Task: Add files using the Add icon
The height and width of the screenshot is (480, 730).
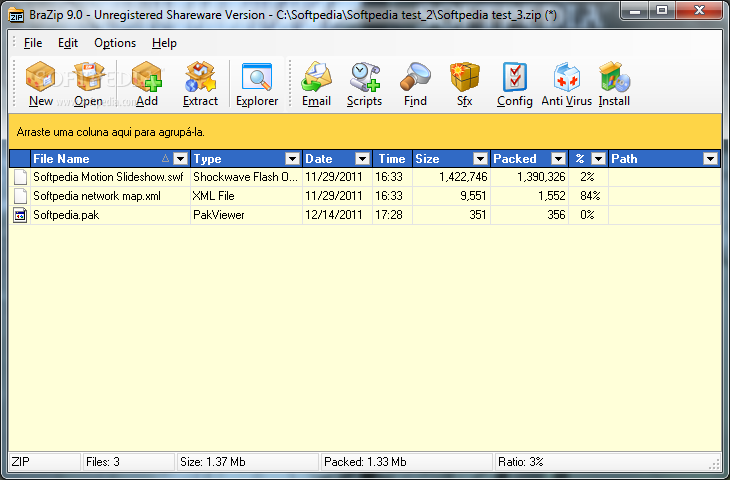Action: (x=147, y=84)
